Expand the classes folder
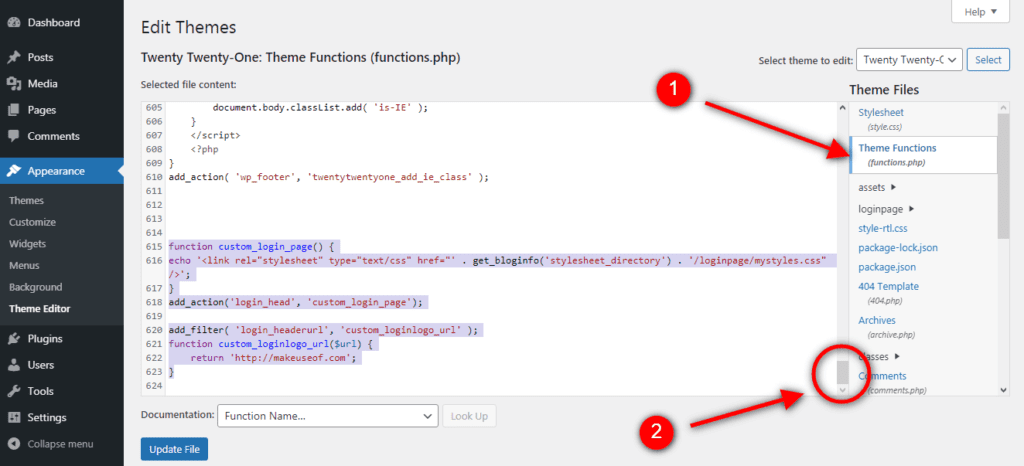The image size is (1024, 466). [879, 356]
